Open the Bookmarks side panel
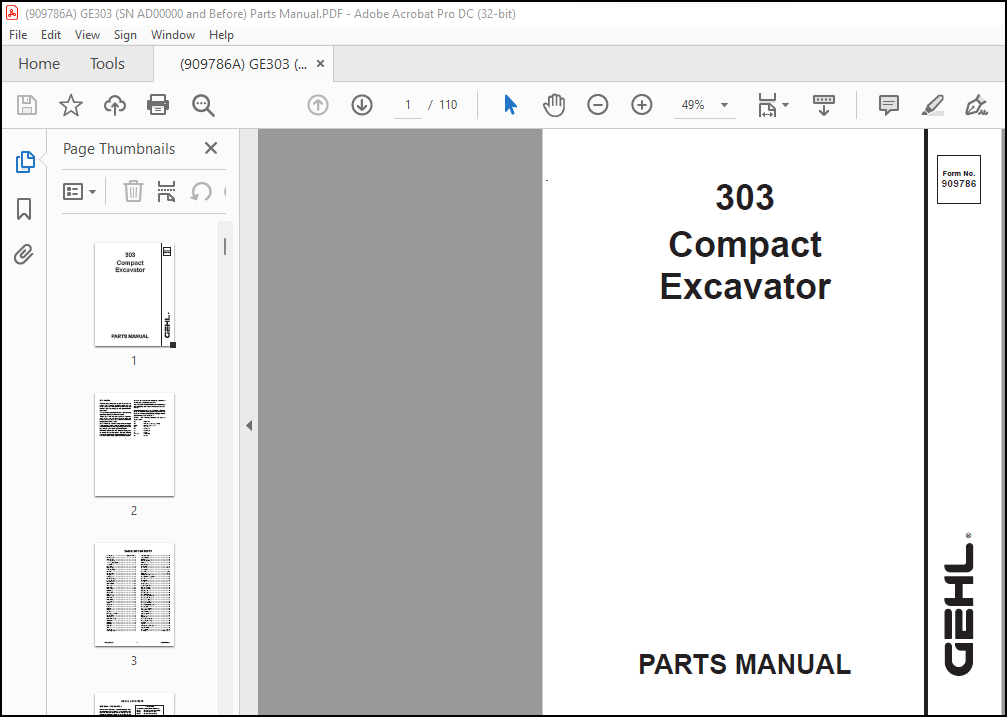This screenshot has width=1007, height=717. point(24,209)
